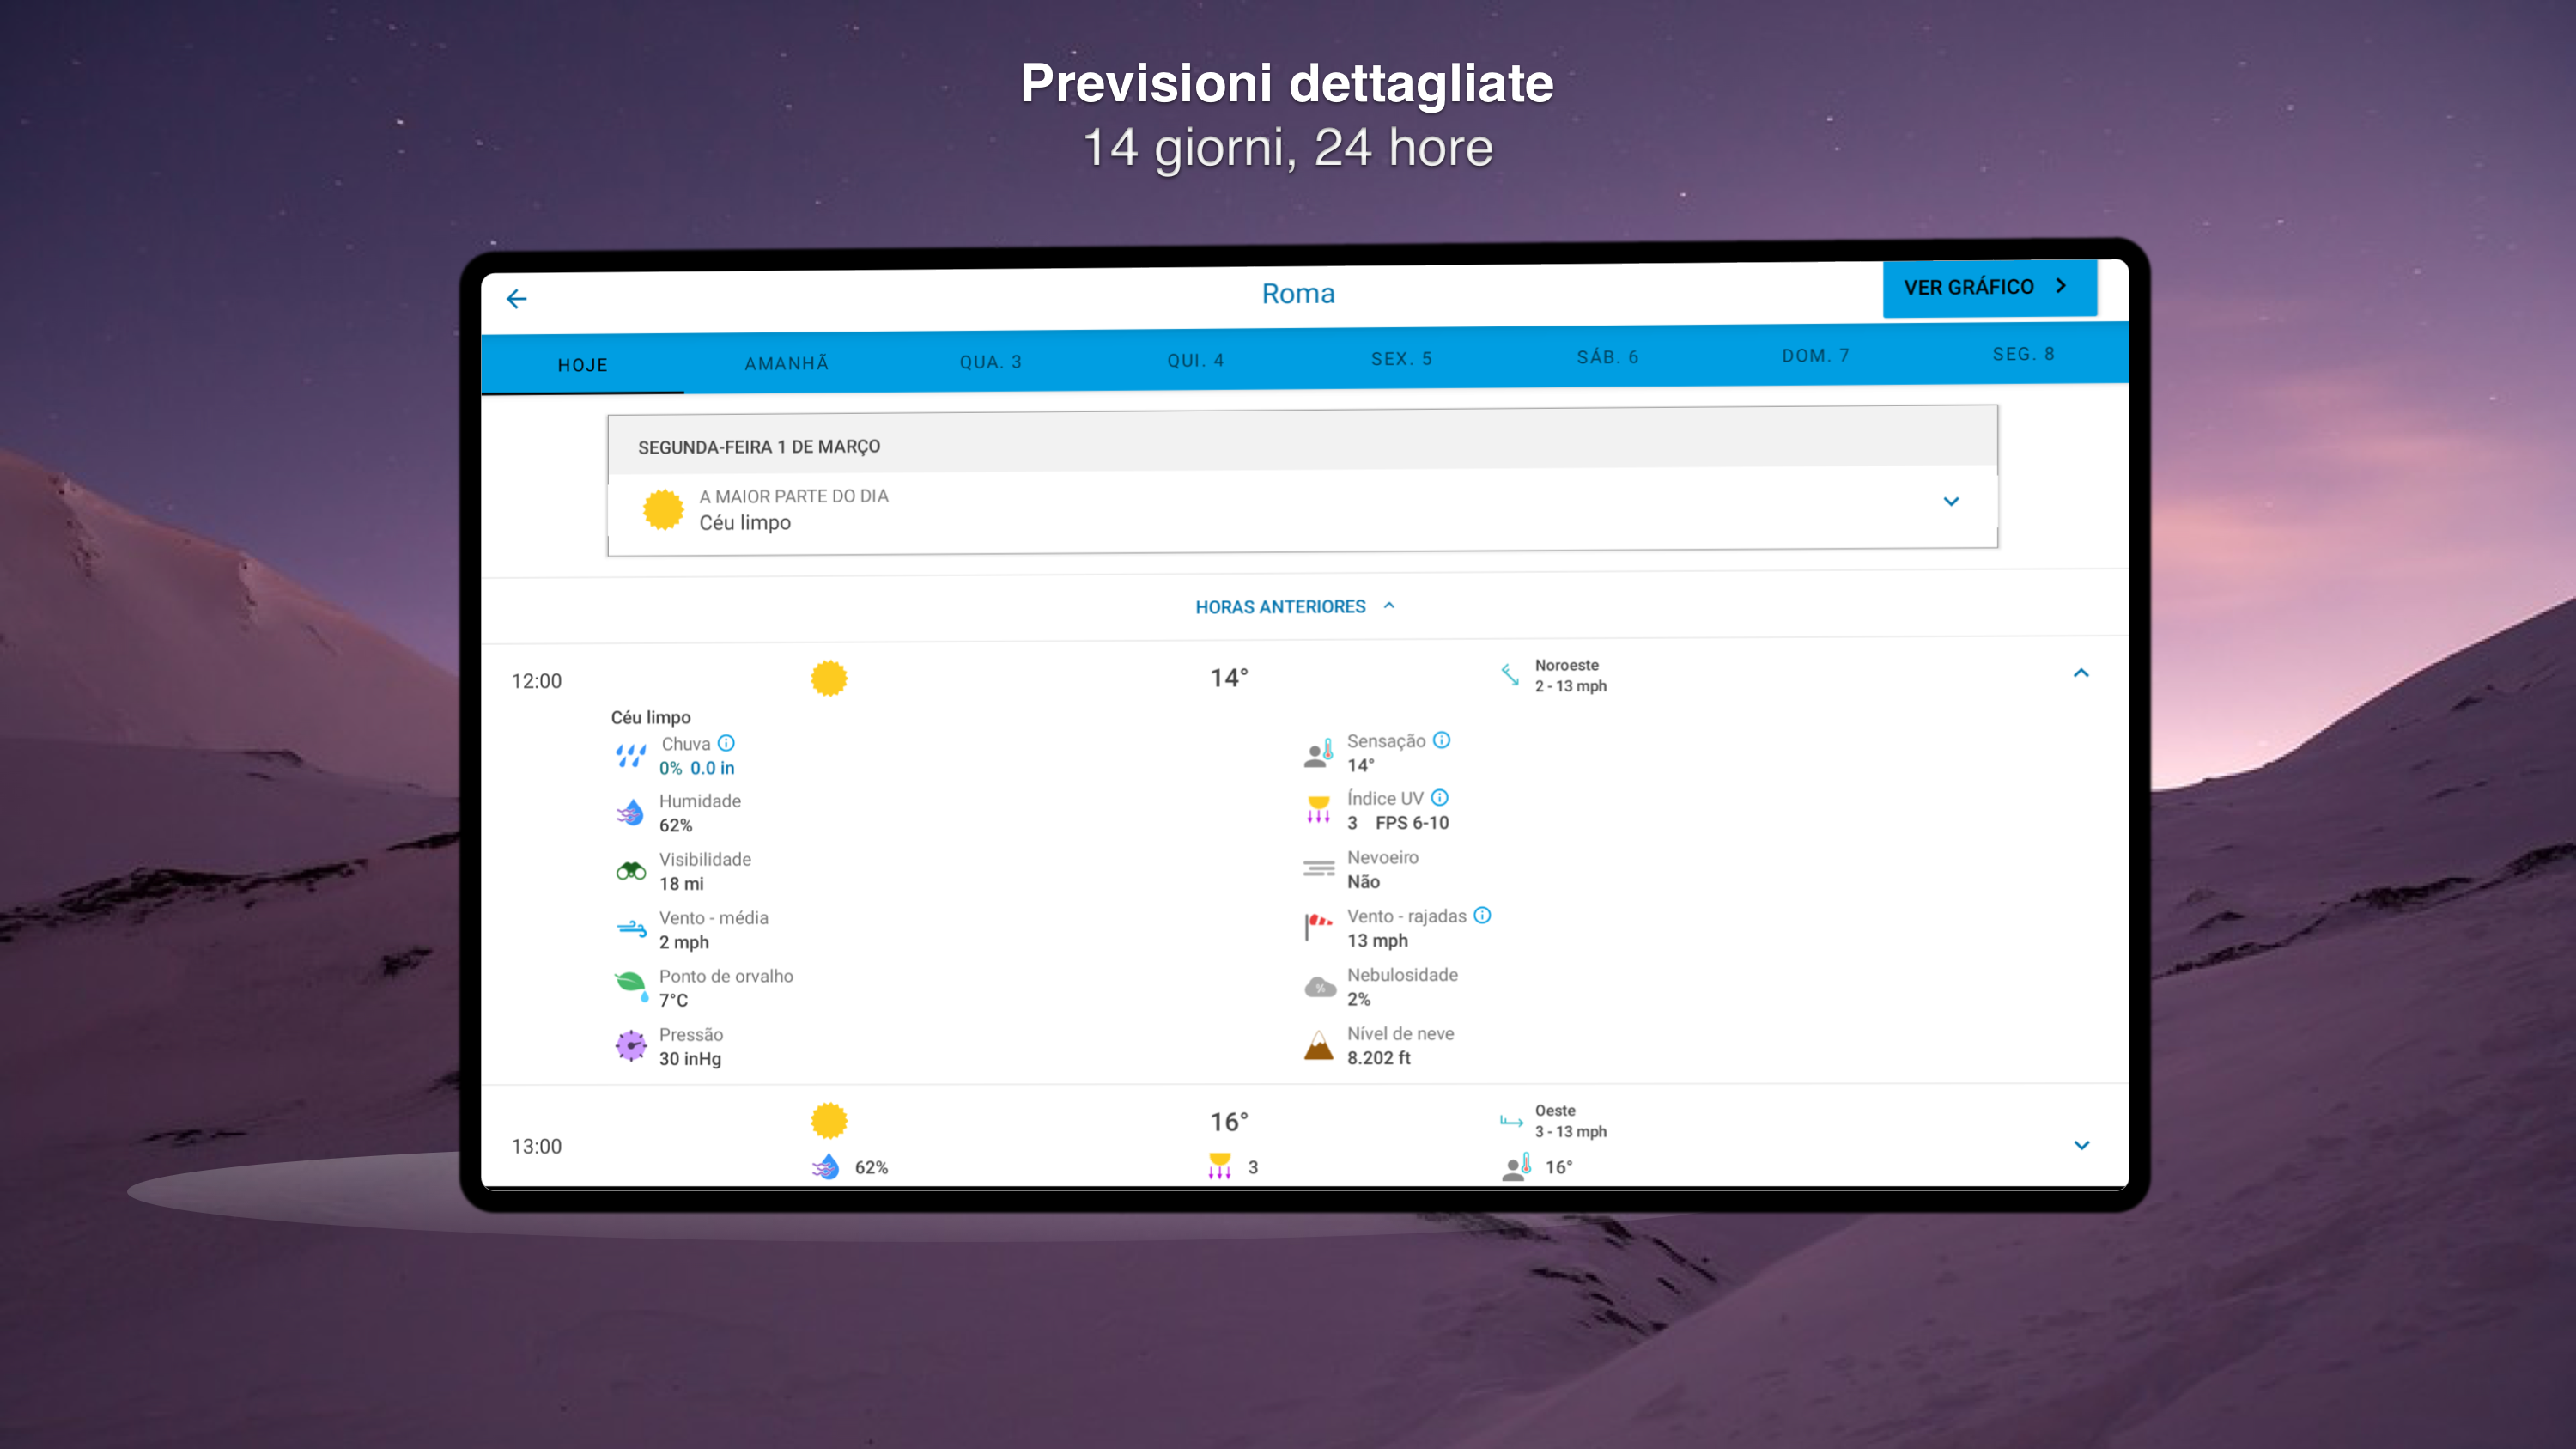
Task: Switch to the Amanhã tab
Action: pos(786,363)
